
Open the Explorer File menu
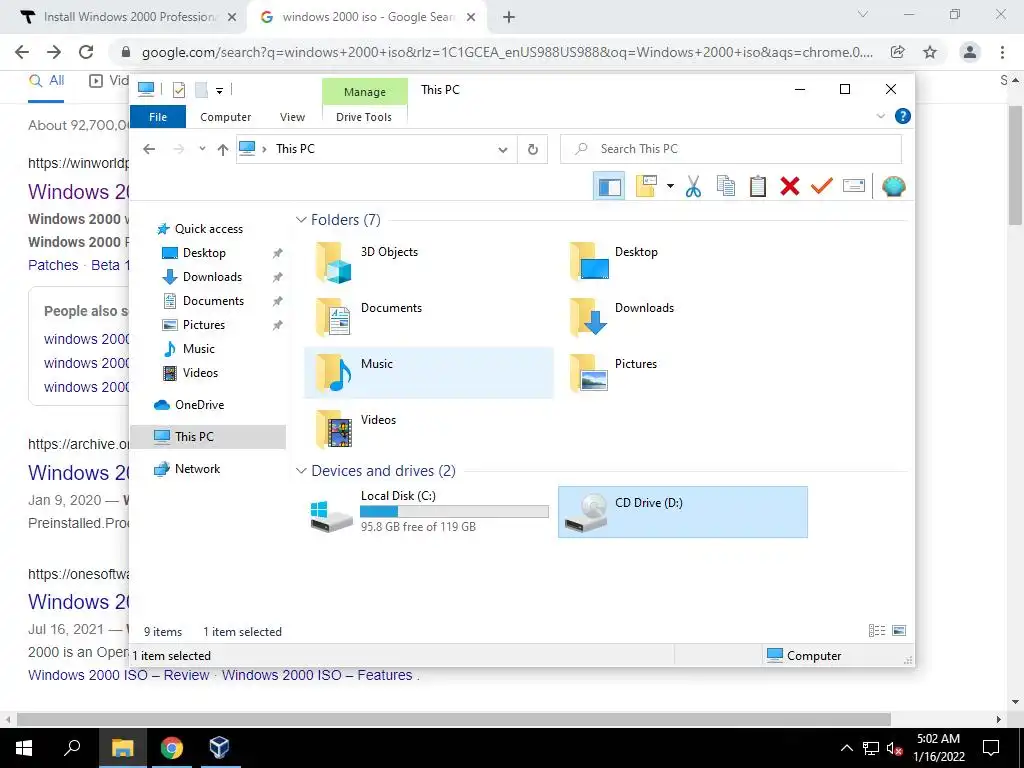158,117
